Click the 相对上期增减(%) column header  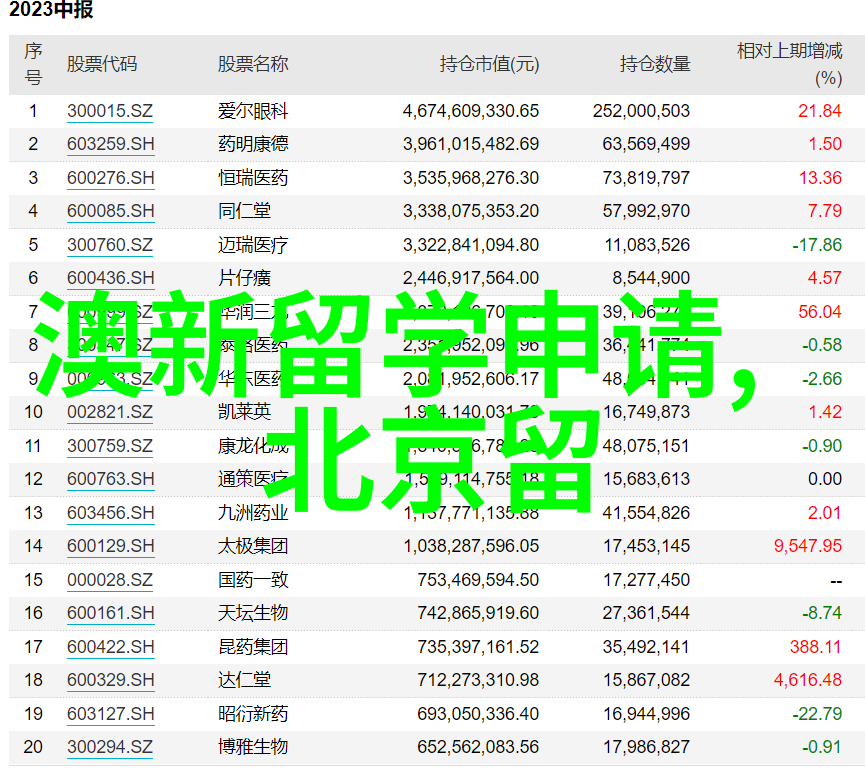[789, 64]
